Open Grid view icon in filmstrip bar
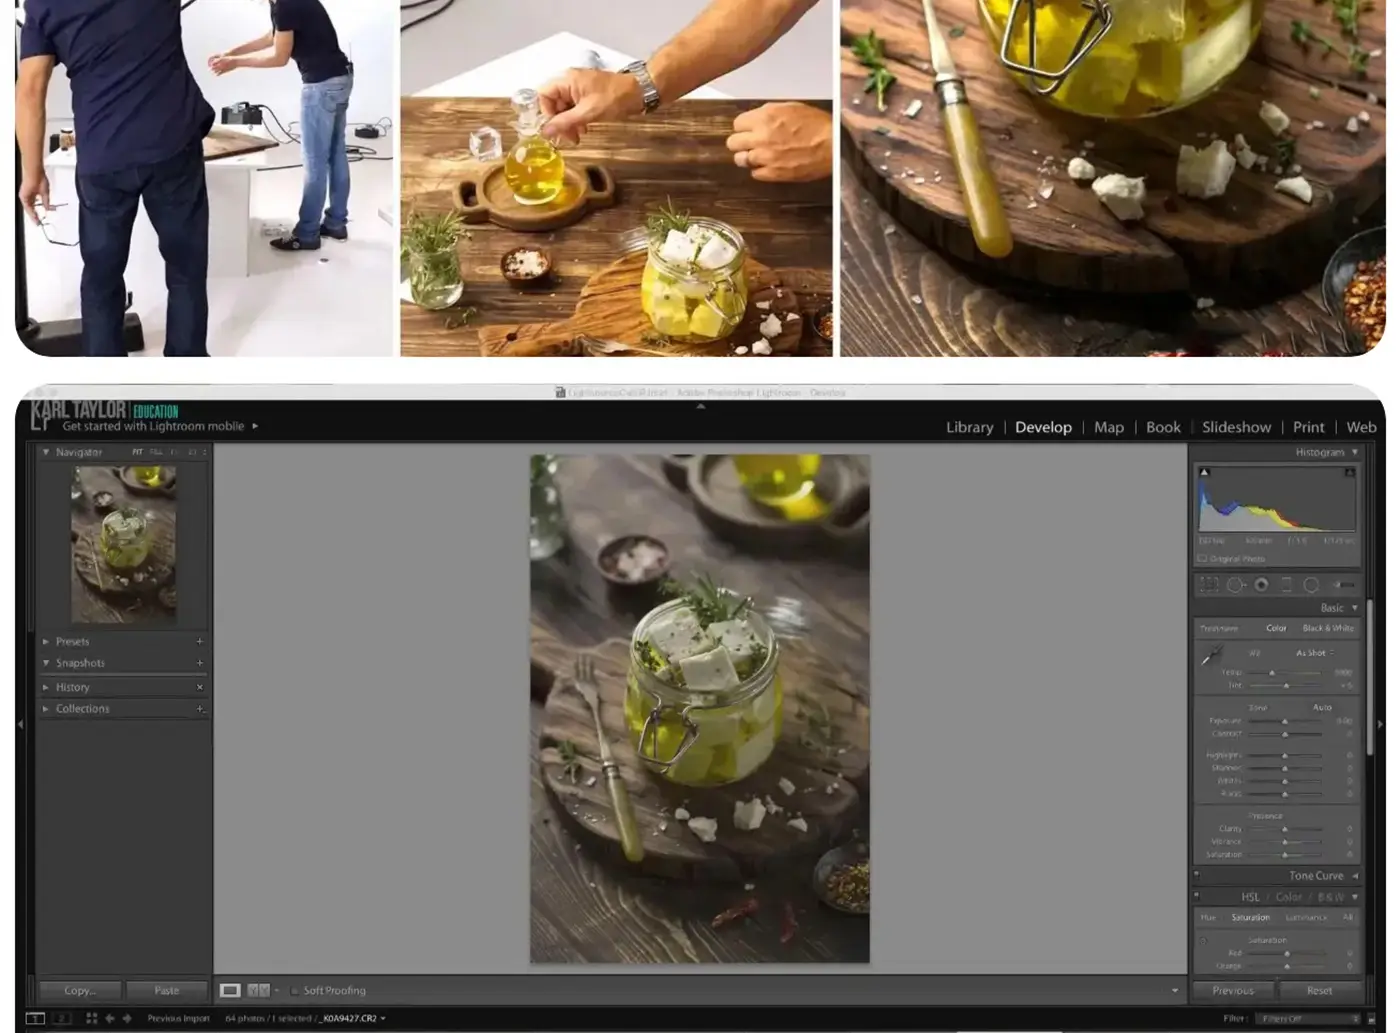The width and height of the screenshot is (1400, 1033). pyautogui.click(x=92, y=1018)
